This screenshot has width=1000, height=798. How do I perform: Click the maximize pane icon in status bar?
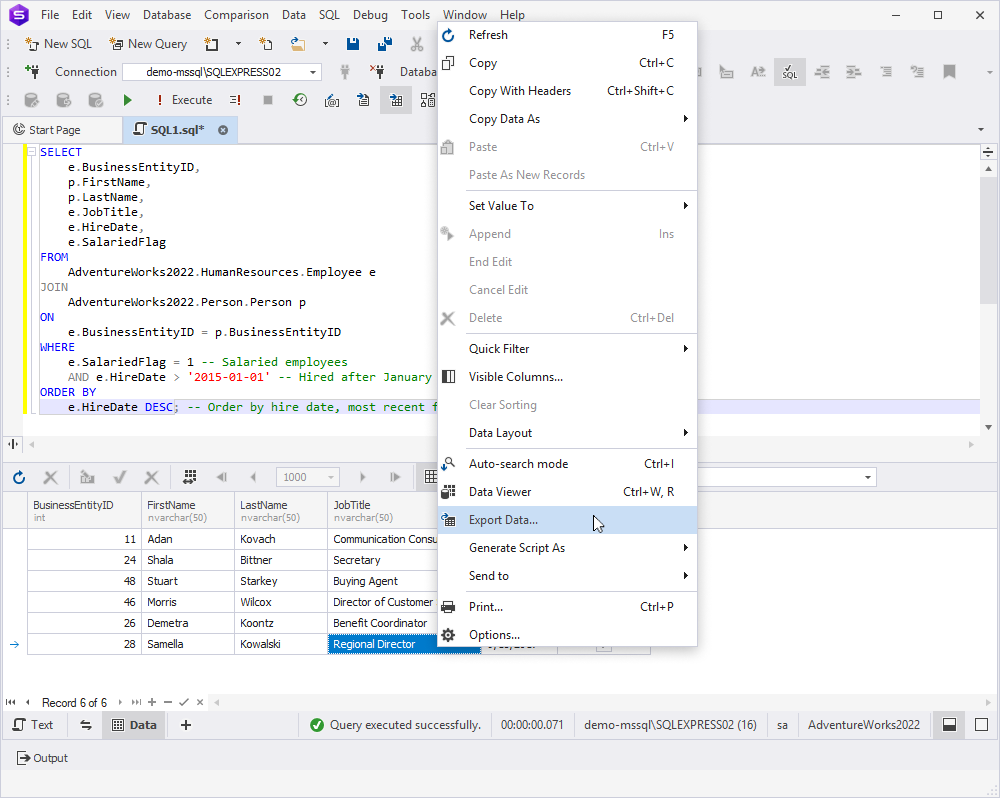(982, 725)
